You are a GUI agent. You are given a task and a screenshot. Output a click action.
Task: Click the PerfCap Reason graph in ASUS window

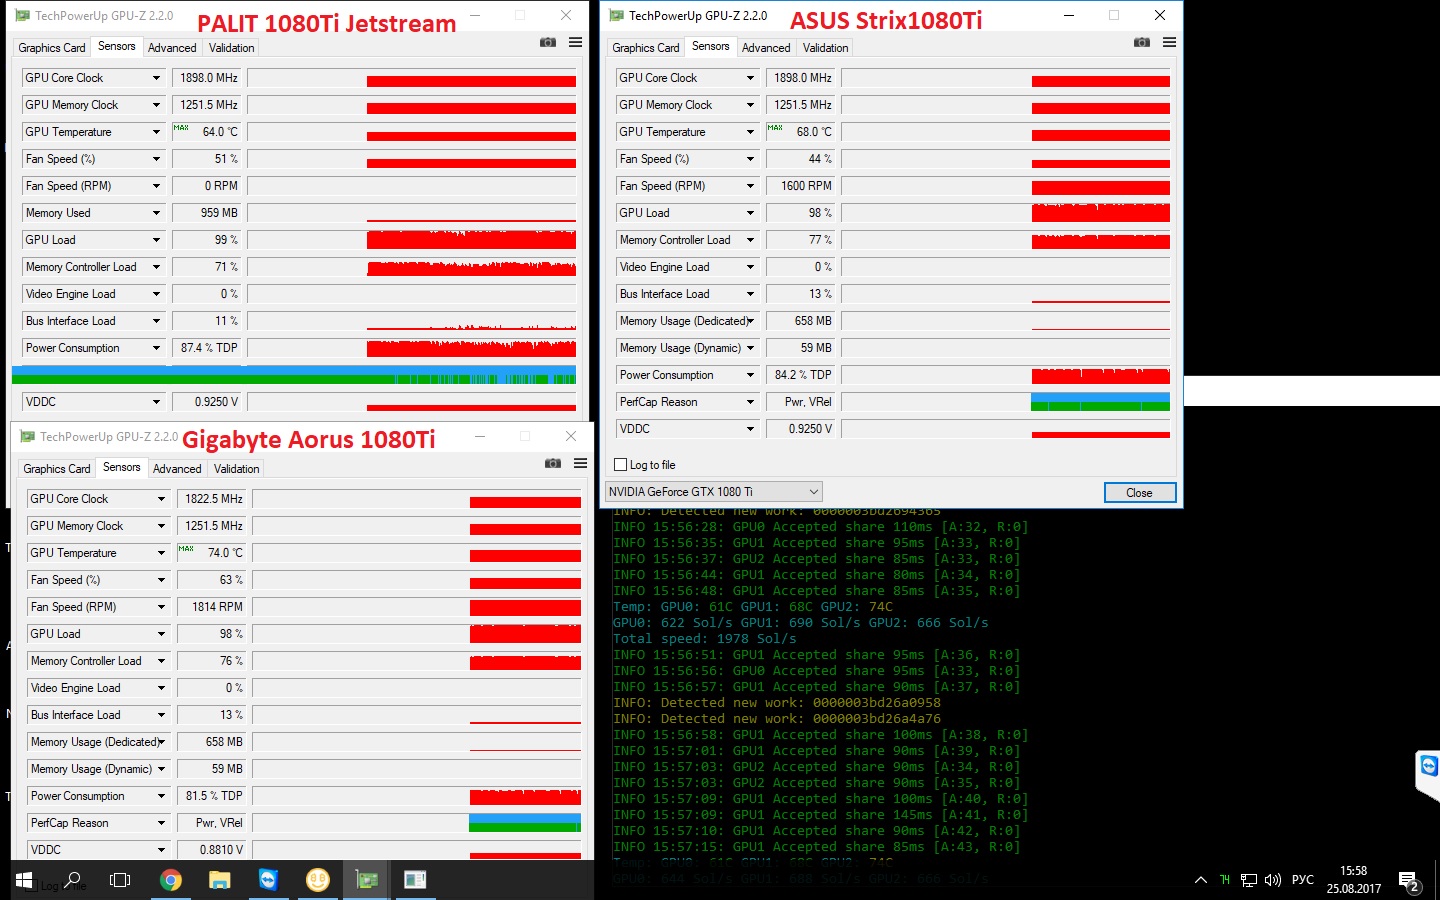(1006, 402)
